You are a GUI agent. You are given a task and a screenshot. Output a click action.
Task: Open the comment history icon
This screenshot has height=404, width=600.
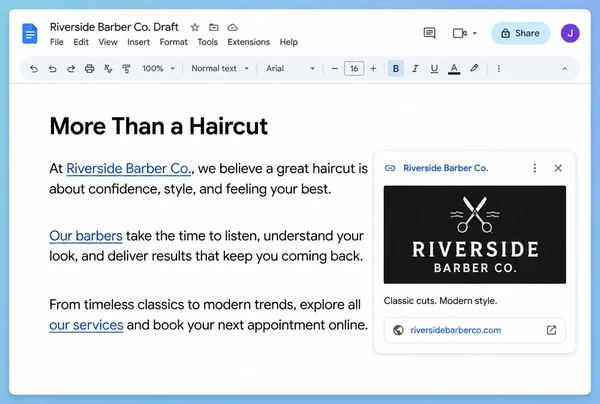(429, 33)
